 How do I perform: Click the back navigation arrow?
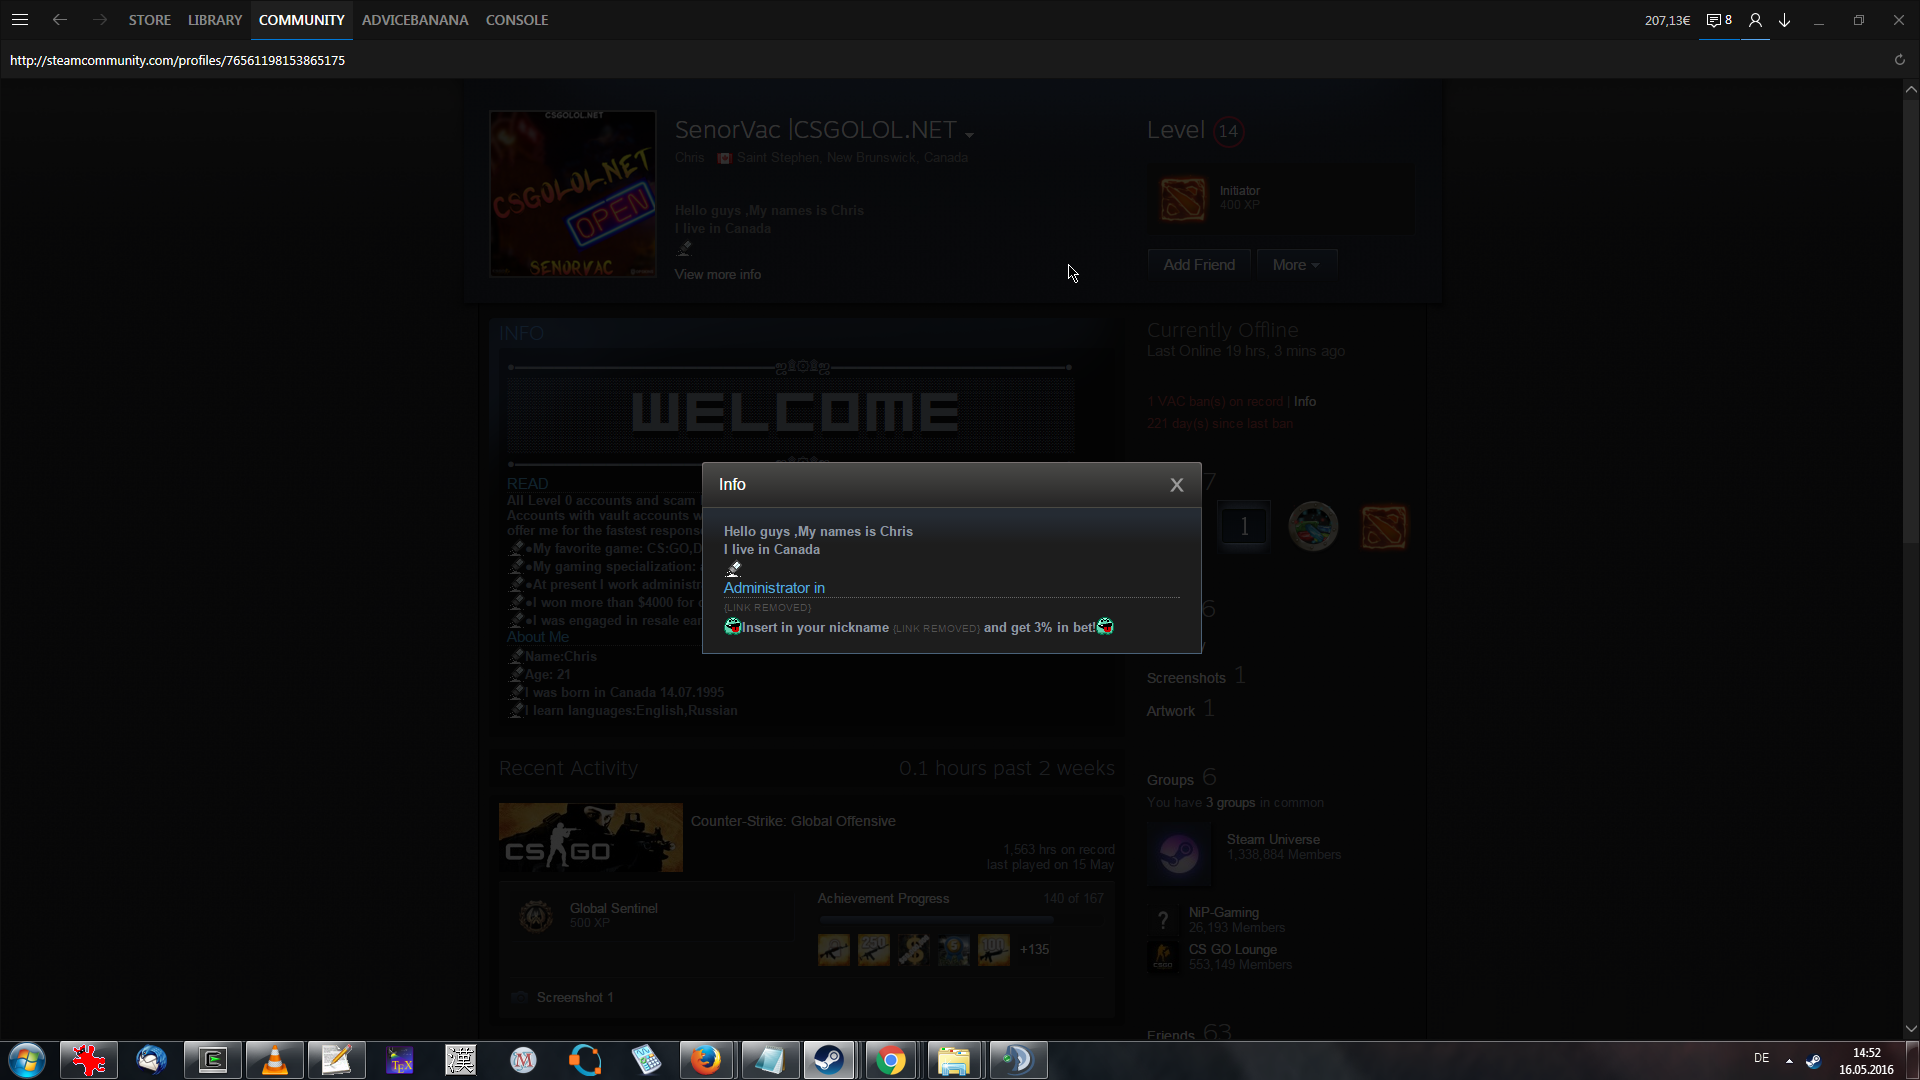click(x=60, y=20)
